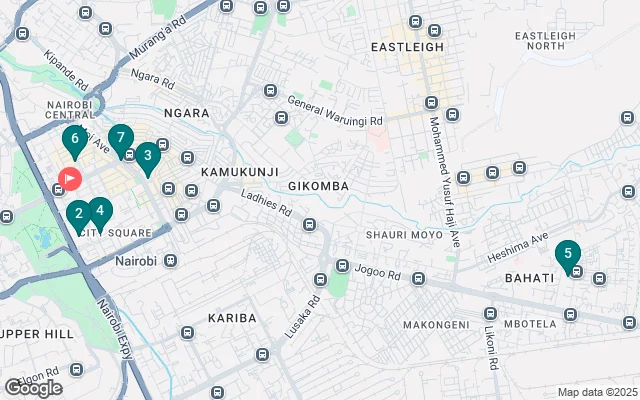Open map marker number 3
Viewport: 640px width, 400px height.
coord(148,158)
